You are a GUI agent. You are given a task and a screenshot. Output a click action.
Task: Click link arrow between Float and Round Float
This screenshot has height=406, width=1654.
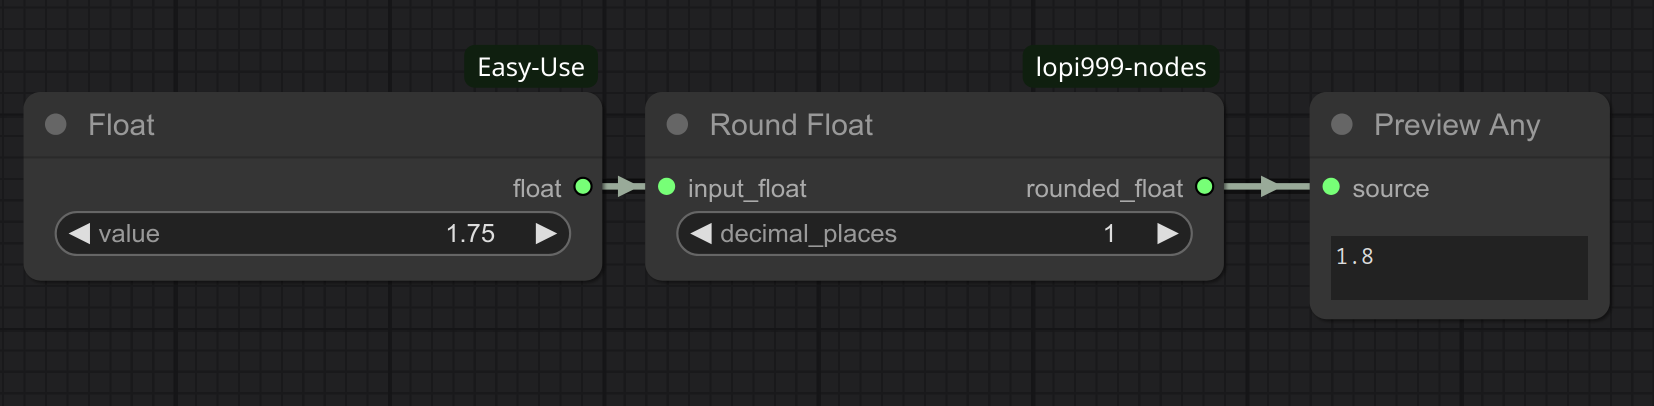626,186
